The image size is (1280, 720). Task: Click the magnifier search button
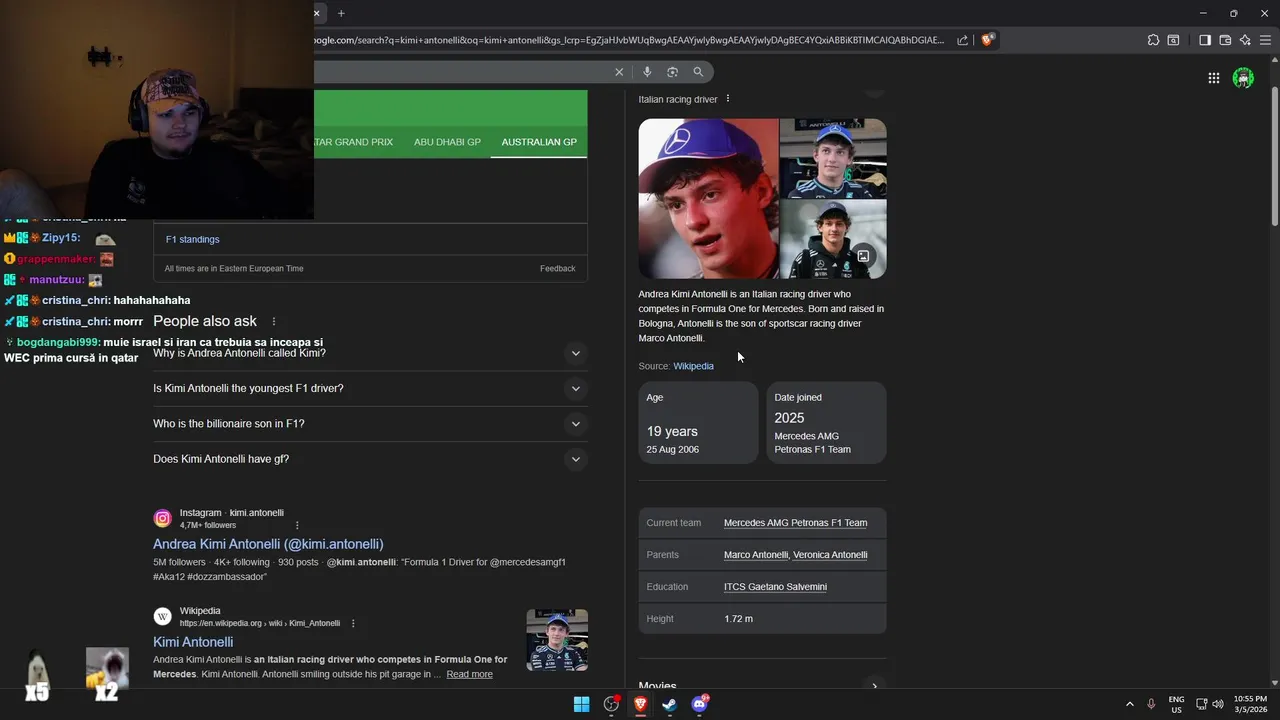[698, 72]
